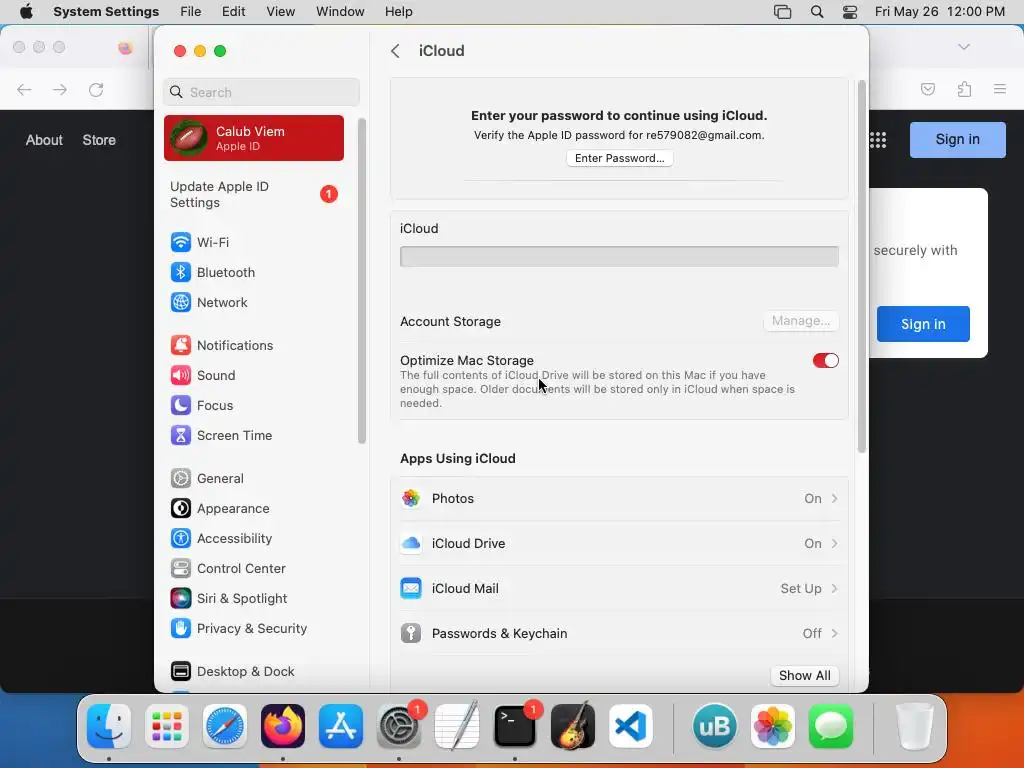
Task: Open Launchpad from the Dock
Action: tap(167, 726)
